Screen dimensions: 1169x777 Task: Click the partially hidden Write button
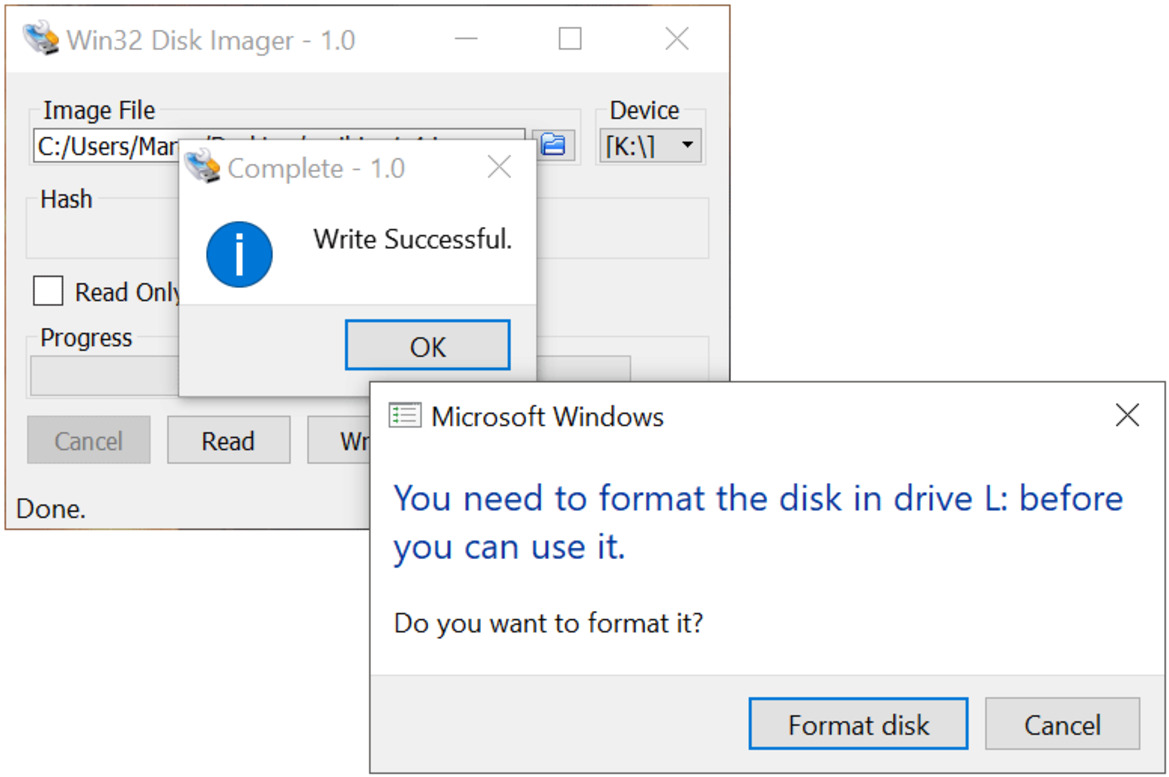[x=339, y=440]
